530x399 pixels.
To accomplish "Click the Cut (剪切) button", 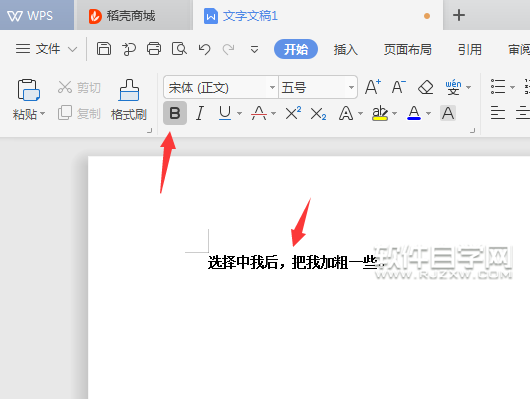I will click(x=79, y=88).
